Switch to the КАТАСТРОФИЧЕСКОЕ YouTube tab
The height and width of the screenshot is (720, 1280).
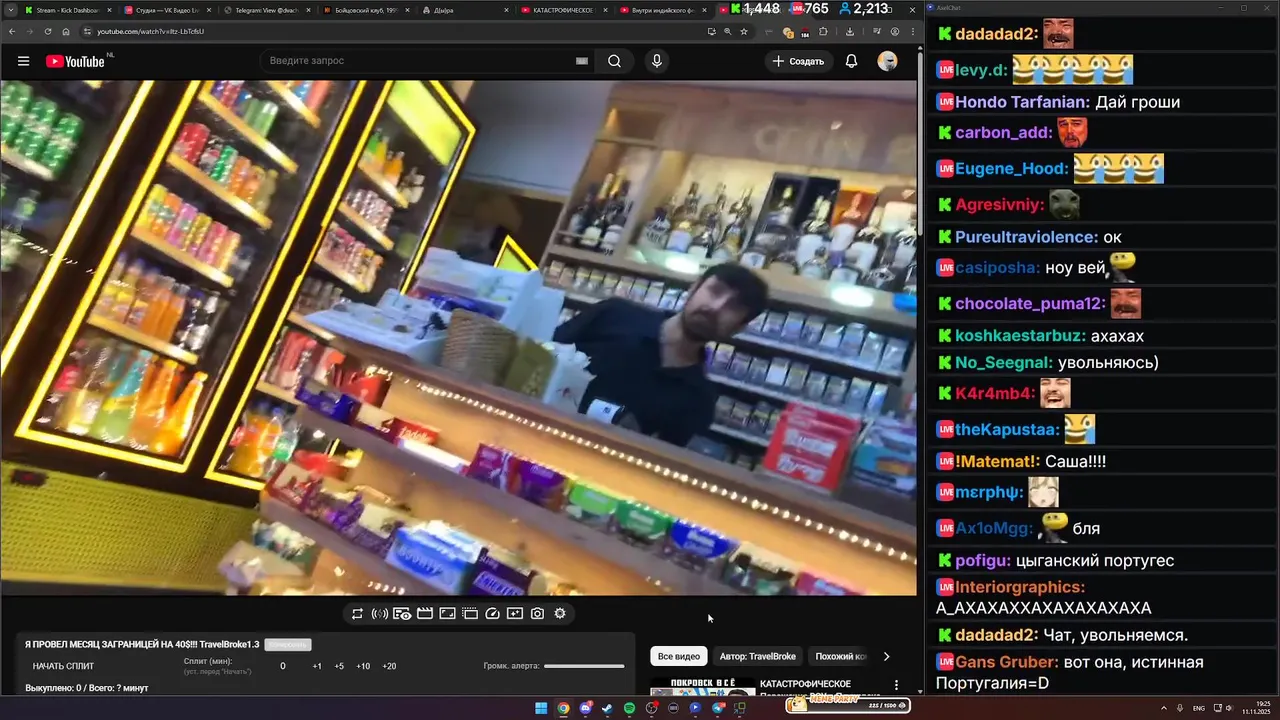click(x=562, y=10)
